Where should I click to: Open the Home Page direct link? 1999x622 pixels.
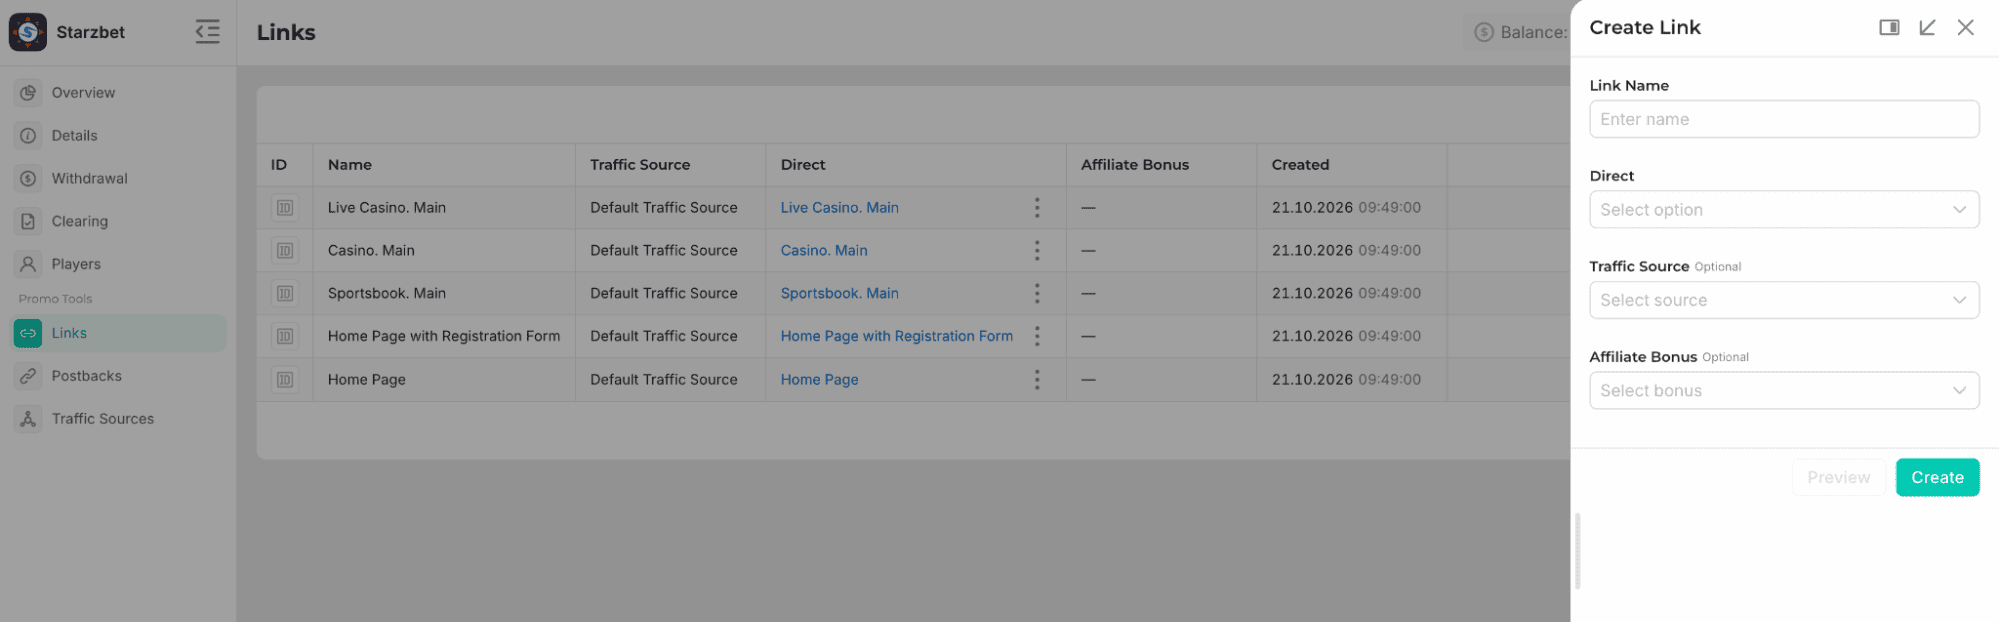[x=819, y=380]
